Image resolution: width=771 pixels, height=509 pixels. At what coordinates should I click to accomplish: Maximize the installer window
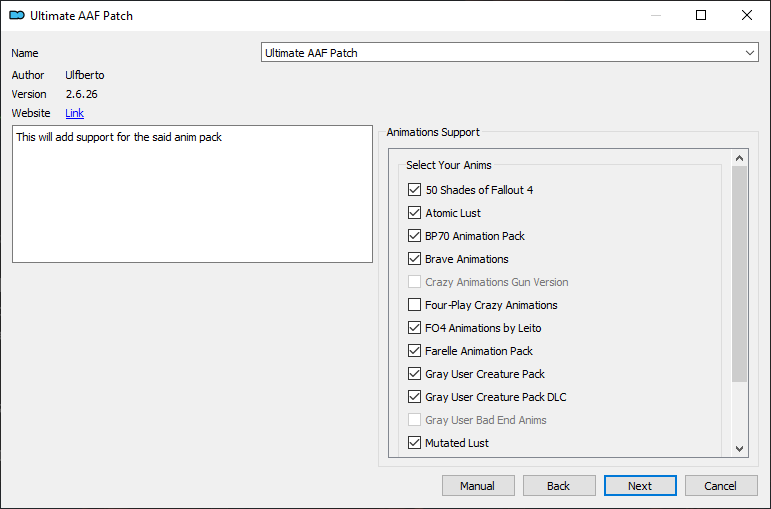click(701, 15)
